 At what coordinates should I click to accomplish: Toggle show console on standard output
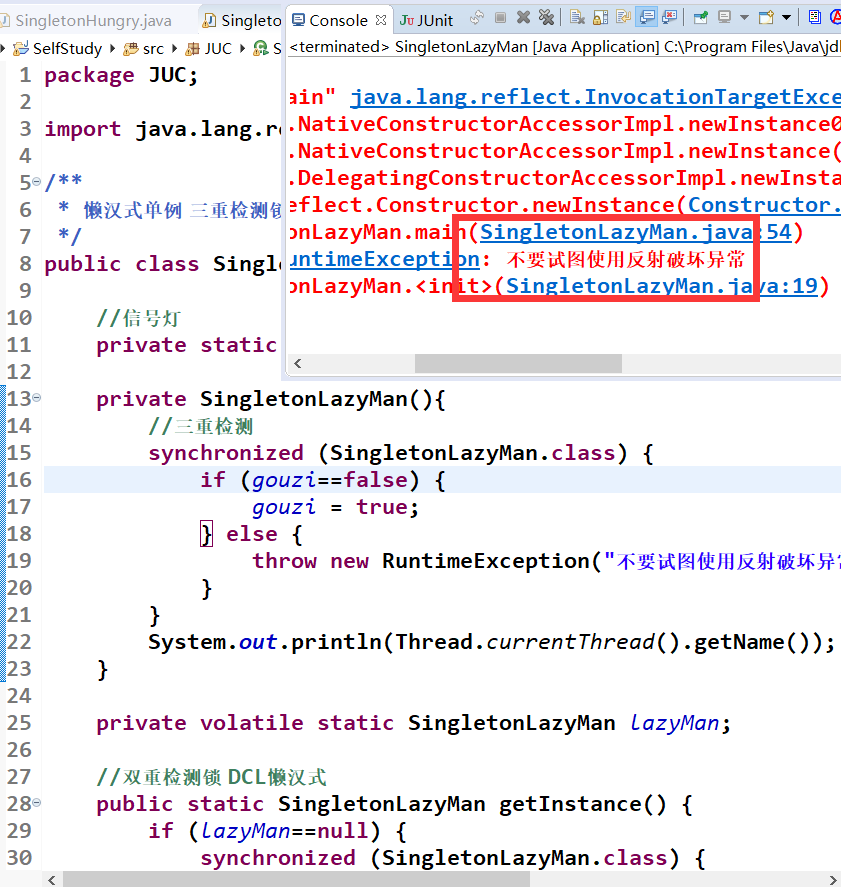(x=646, y=18)
